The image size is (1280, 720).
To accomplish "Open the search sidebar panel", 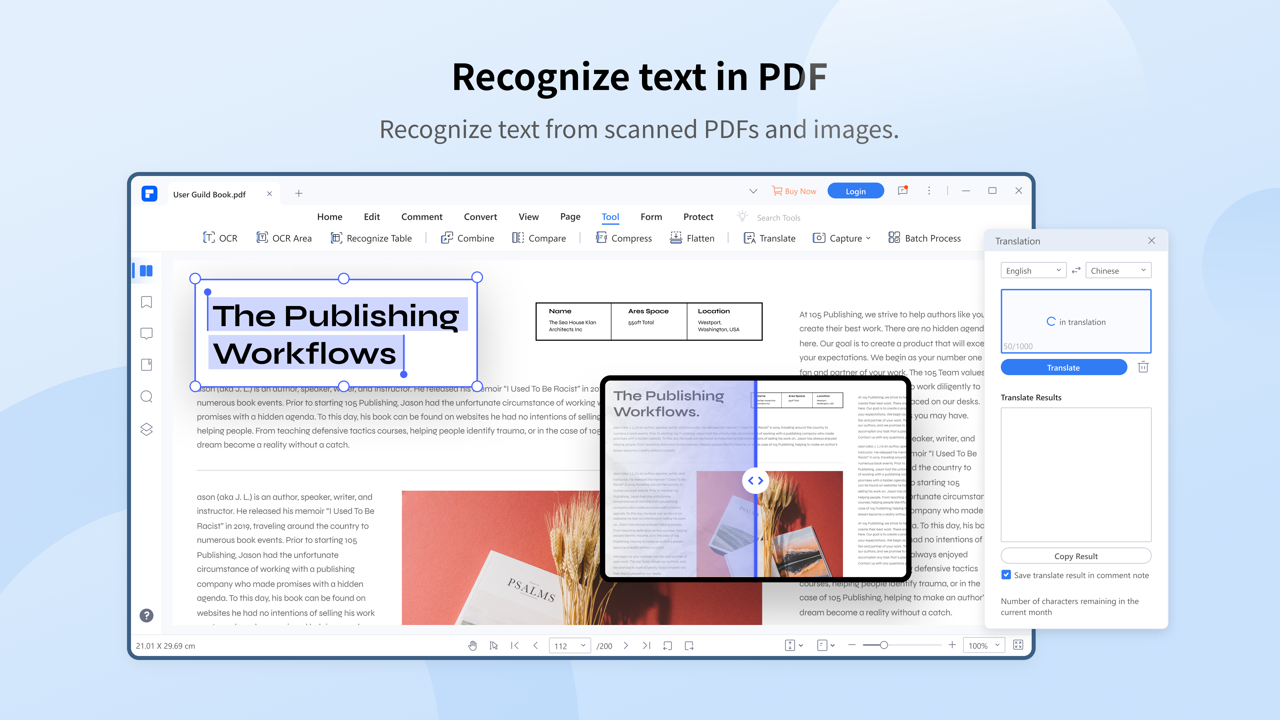I will 146,397.
